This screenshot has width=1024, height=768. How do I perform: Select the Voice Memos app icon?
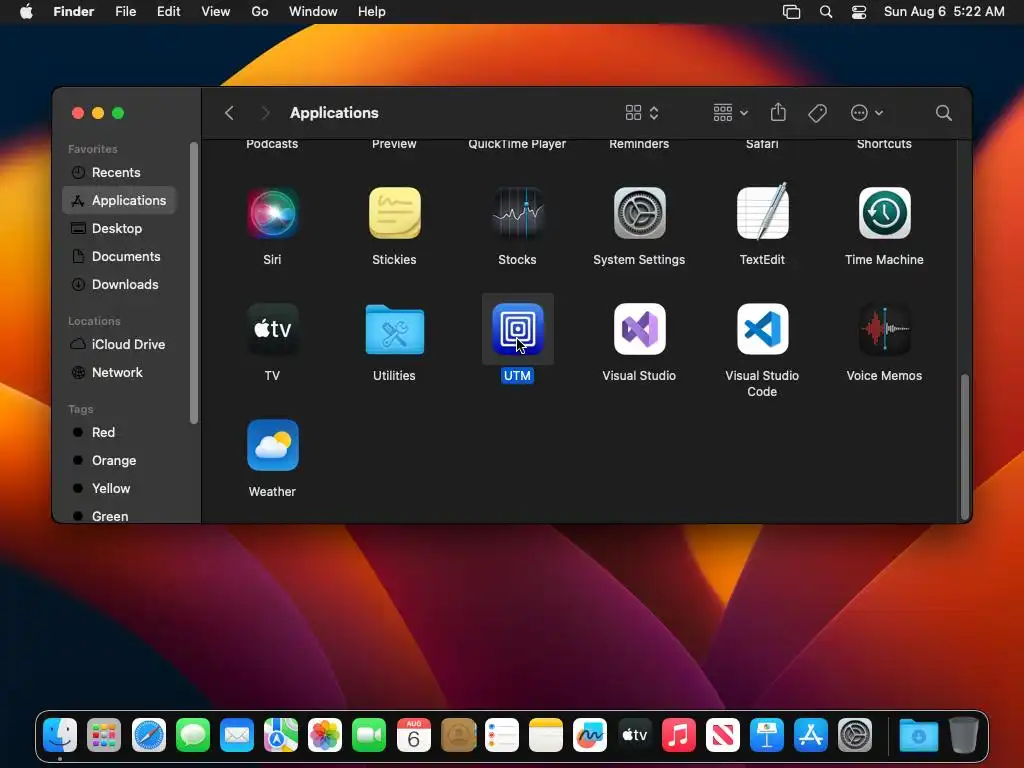[x=884, y=329]
